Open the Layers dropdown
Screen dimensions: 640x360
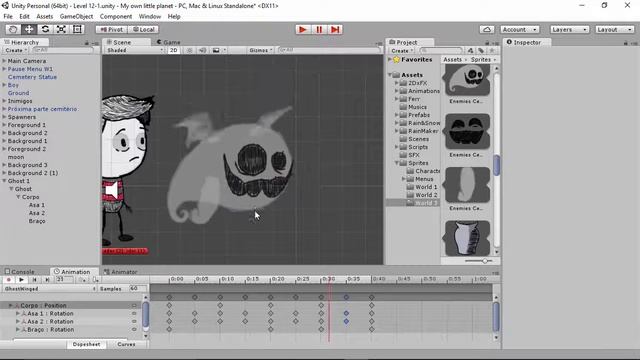[569, 29]
